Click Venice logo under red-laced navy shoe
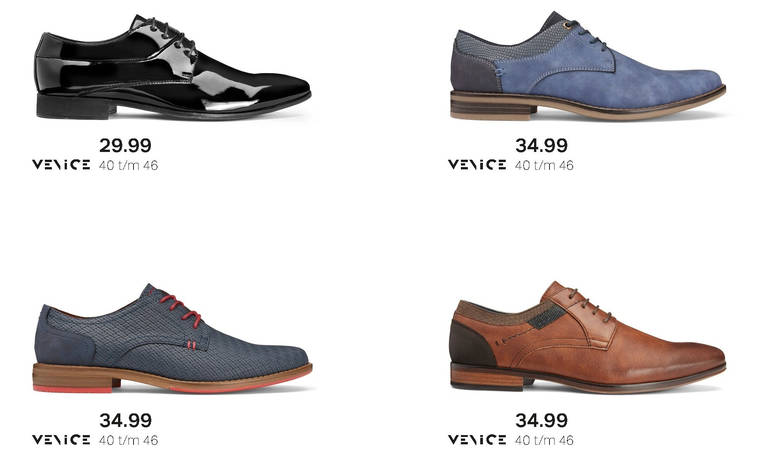The image size is (760, 466). 61,439
